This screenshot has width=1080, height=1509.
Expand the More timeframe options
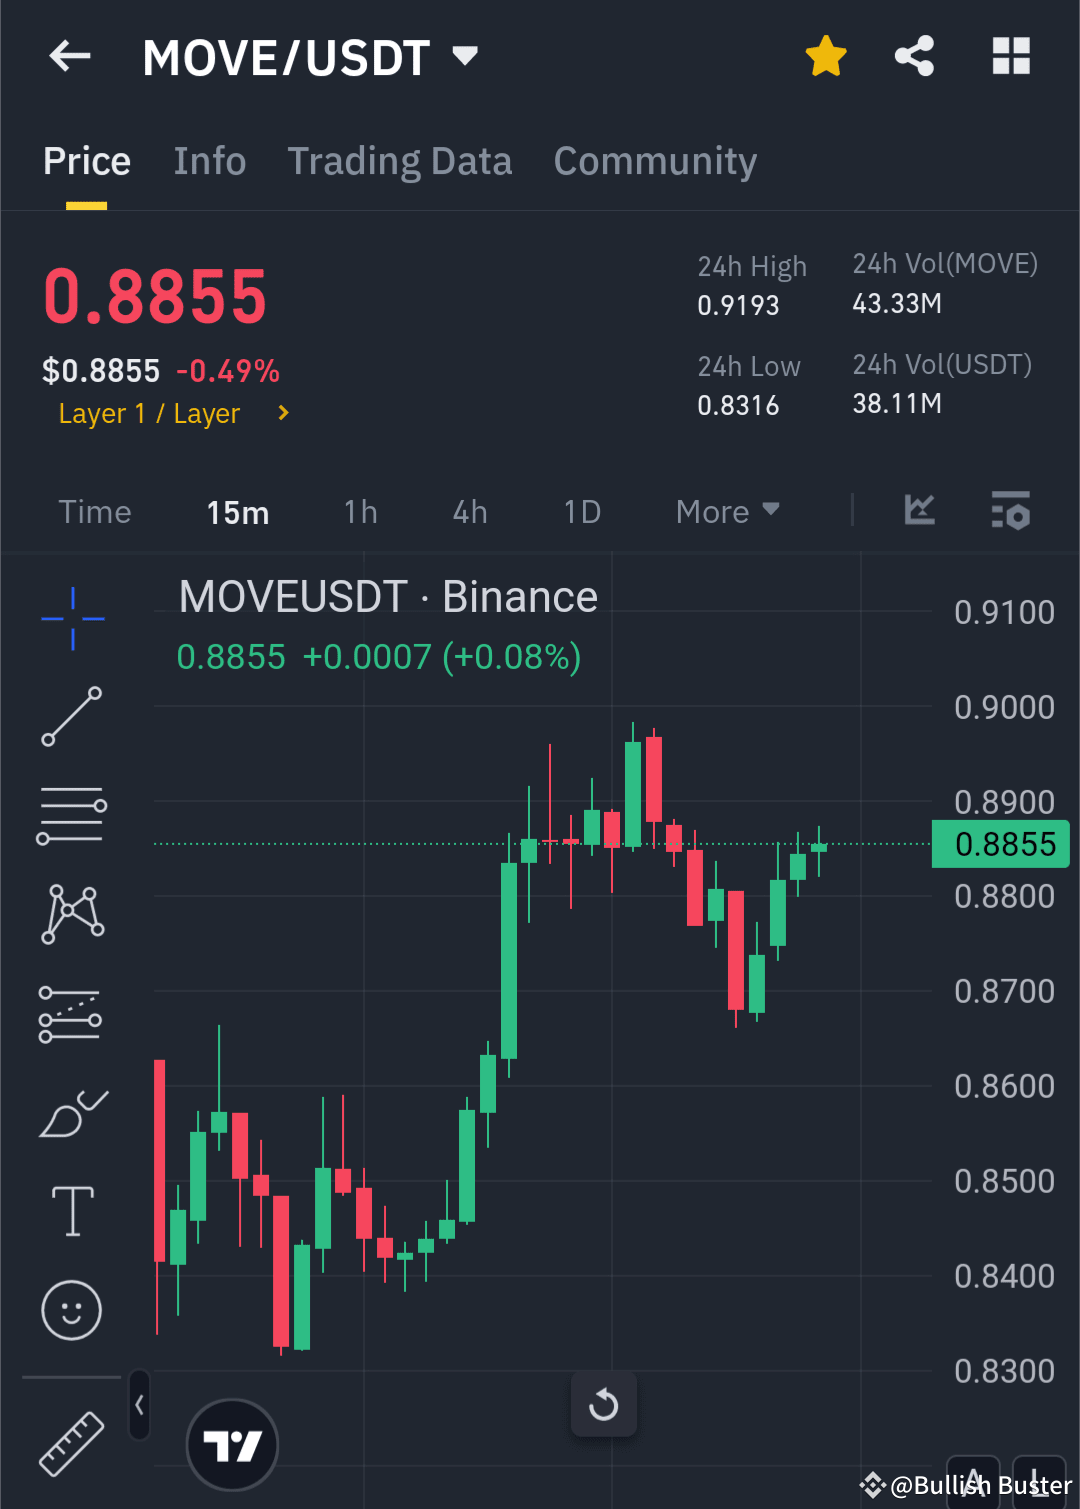point(727,511)
